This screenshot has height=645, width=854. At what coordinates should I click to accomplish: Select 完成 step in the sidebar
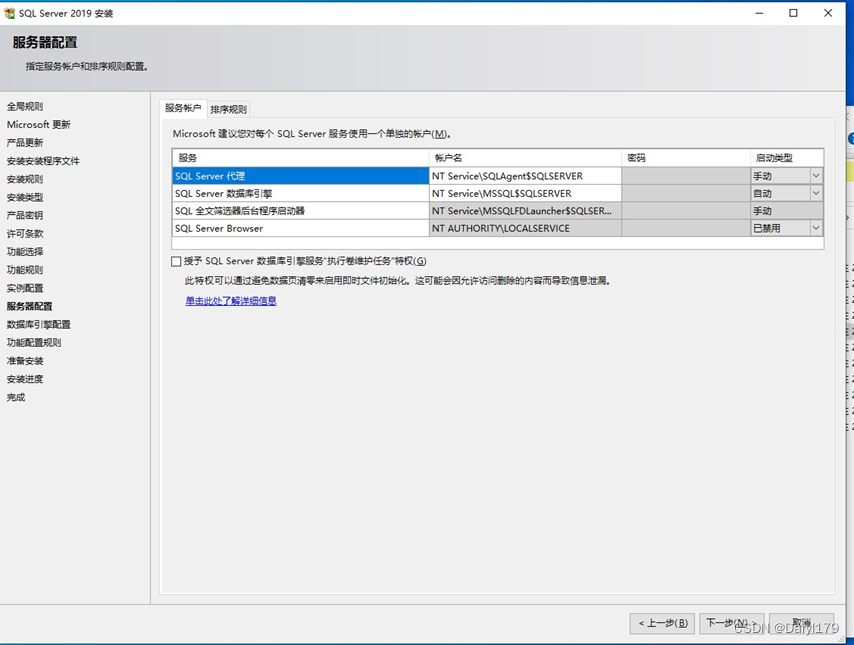pyautogui.click(x=16, y=397)
